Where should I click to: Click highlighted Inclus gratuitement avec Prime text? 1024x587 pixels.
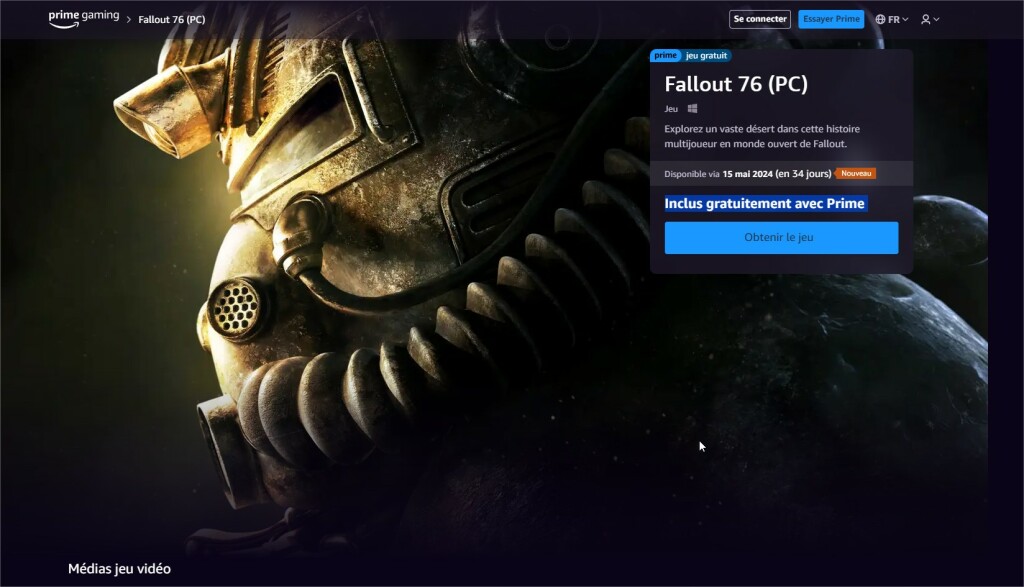pos(765,204)
